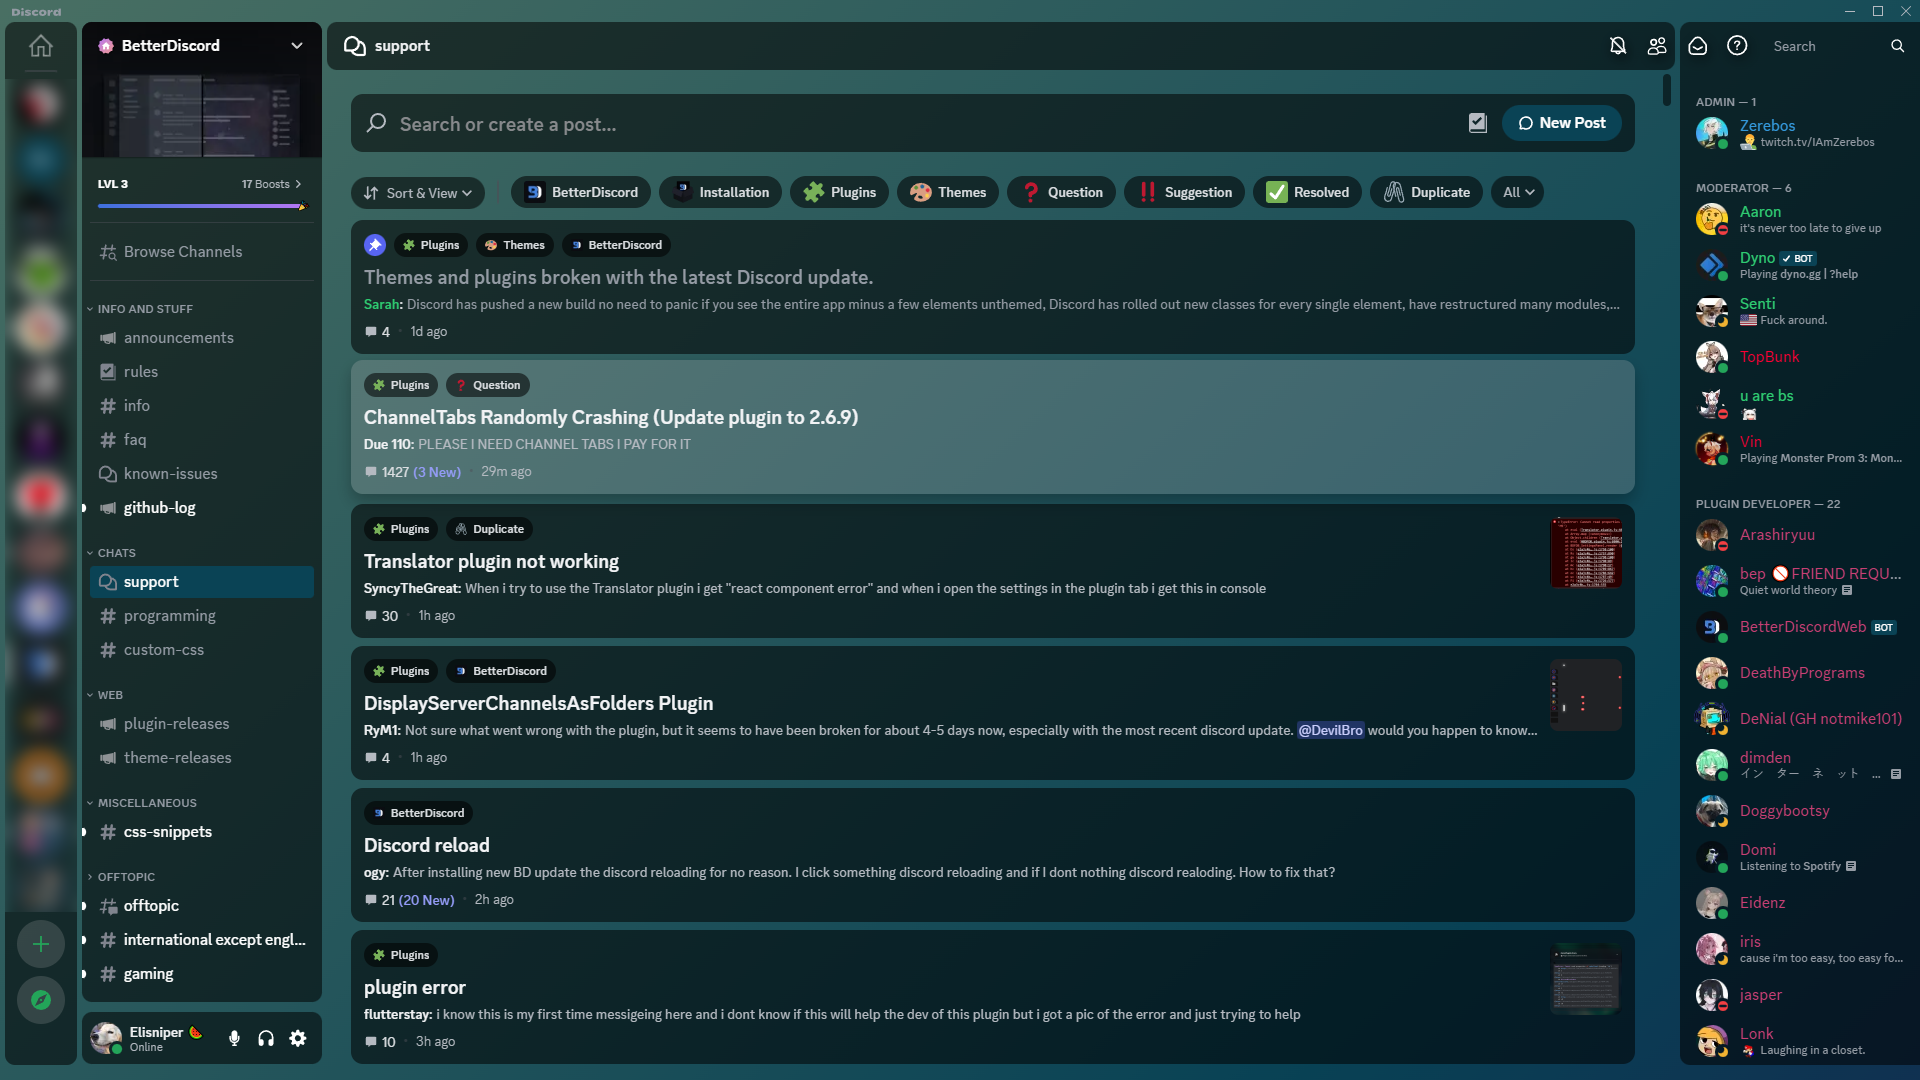Click the New Post button
Screen dimensions: 1920x1080
[1561, 123]
